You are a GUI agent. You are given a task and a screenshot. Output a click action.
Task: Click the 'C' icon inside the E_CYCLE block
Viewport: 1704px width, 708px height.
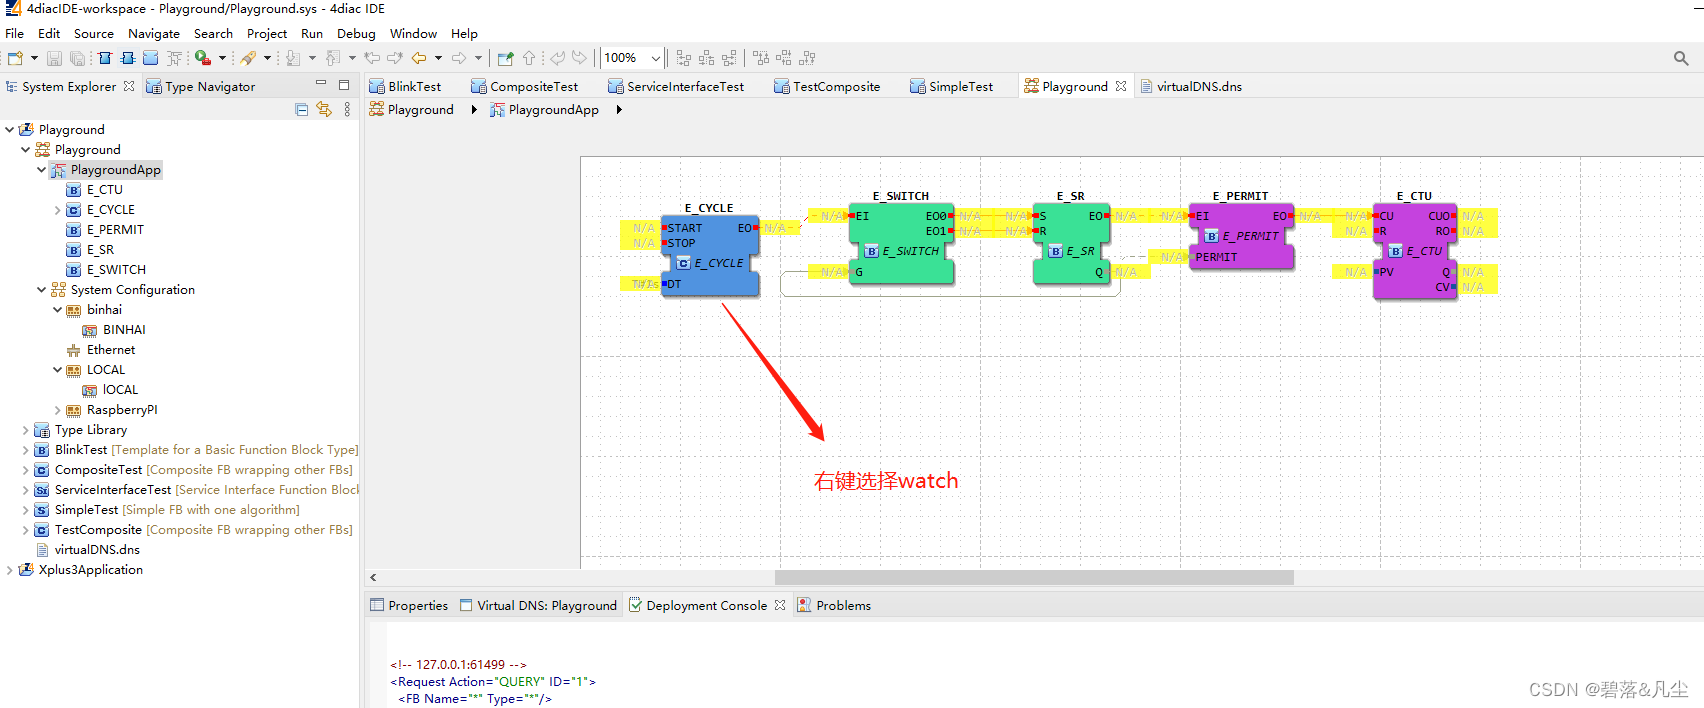click(684, 263)
